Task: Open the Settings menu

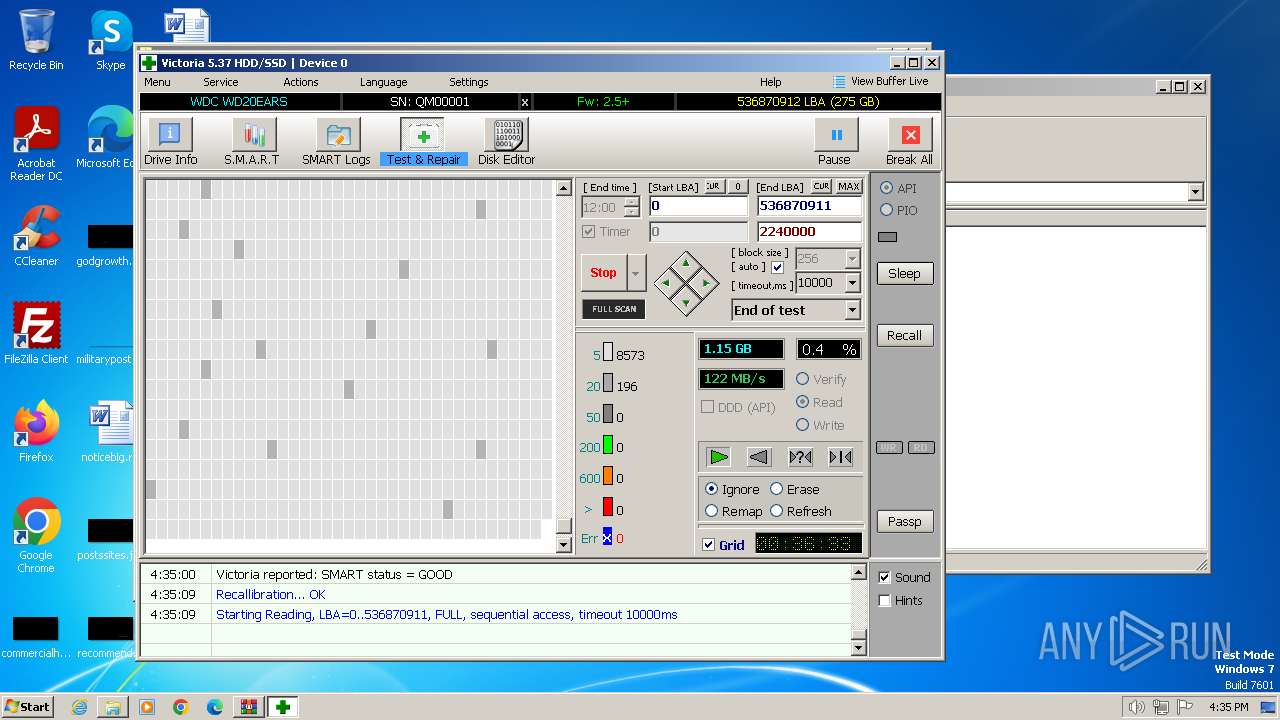Action: tap(469, 82)
